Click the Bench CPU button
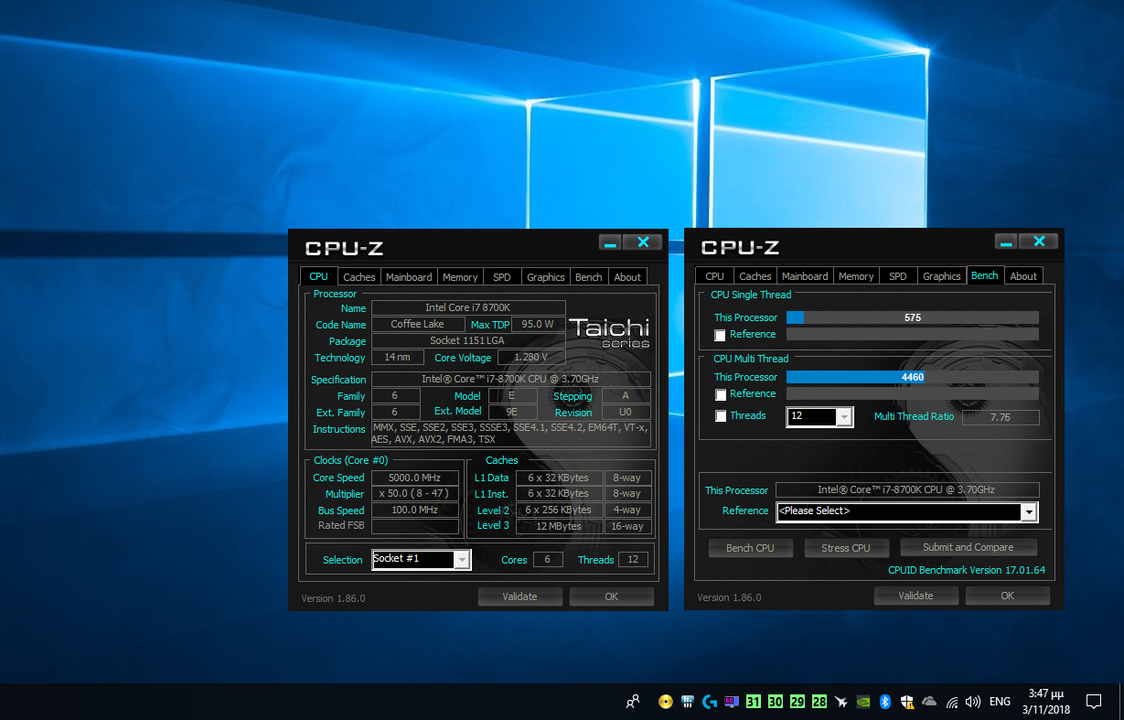The height and width of the screenshot is (720, 1124). pyautogui.click(x=750, y=548)
